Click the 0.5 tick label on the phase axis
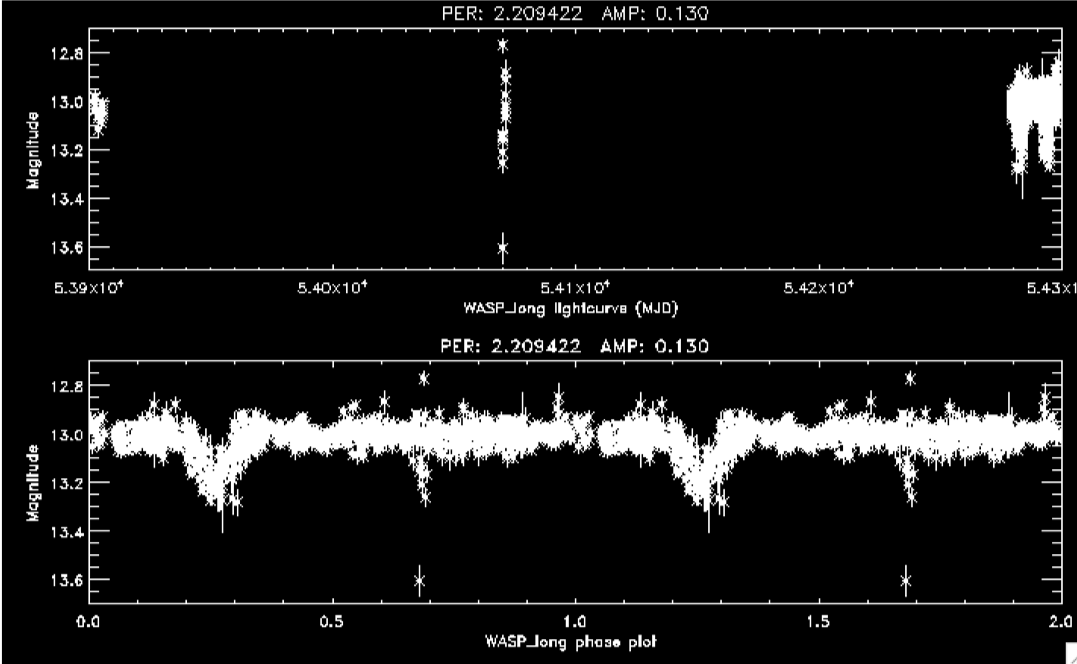 [x=332, y=622]
